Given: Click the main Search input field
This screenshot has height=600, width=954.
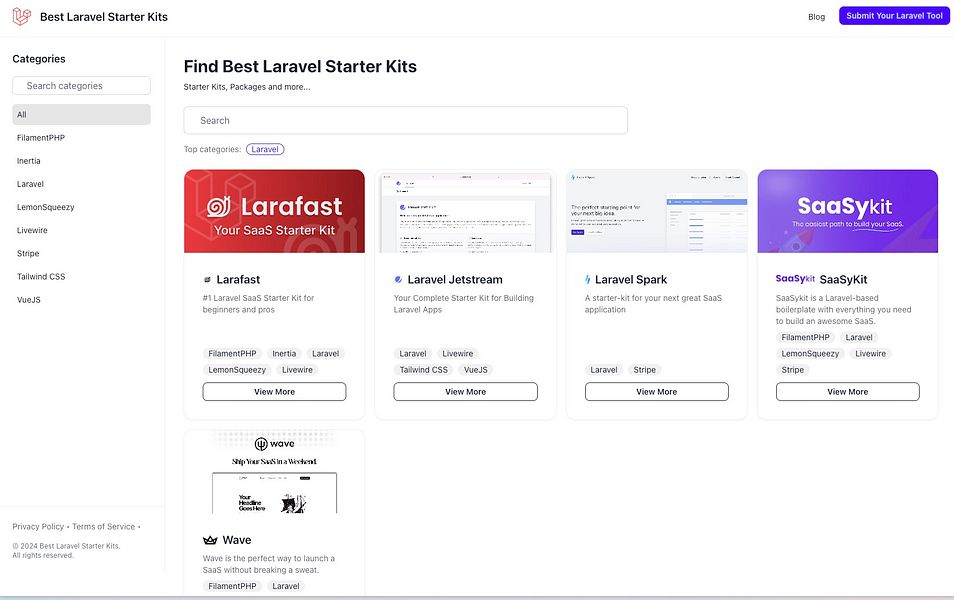Looking at the screenshot, I should pyautogui.click(x=404, y=119).
